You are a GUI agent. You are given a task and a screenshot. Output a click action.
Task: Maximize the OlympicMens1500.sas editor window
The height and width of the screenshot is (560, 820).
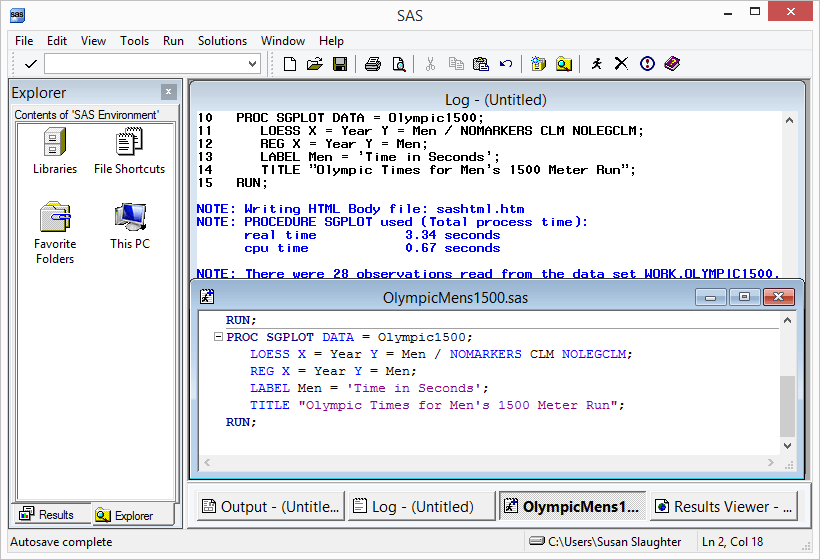[x=744, y=297]
